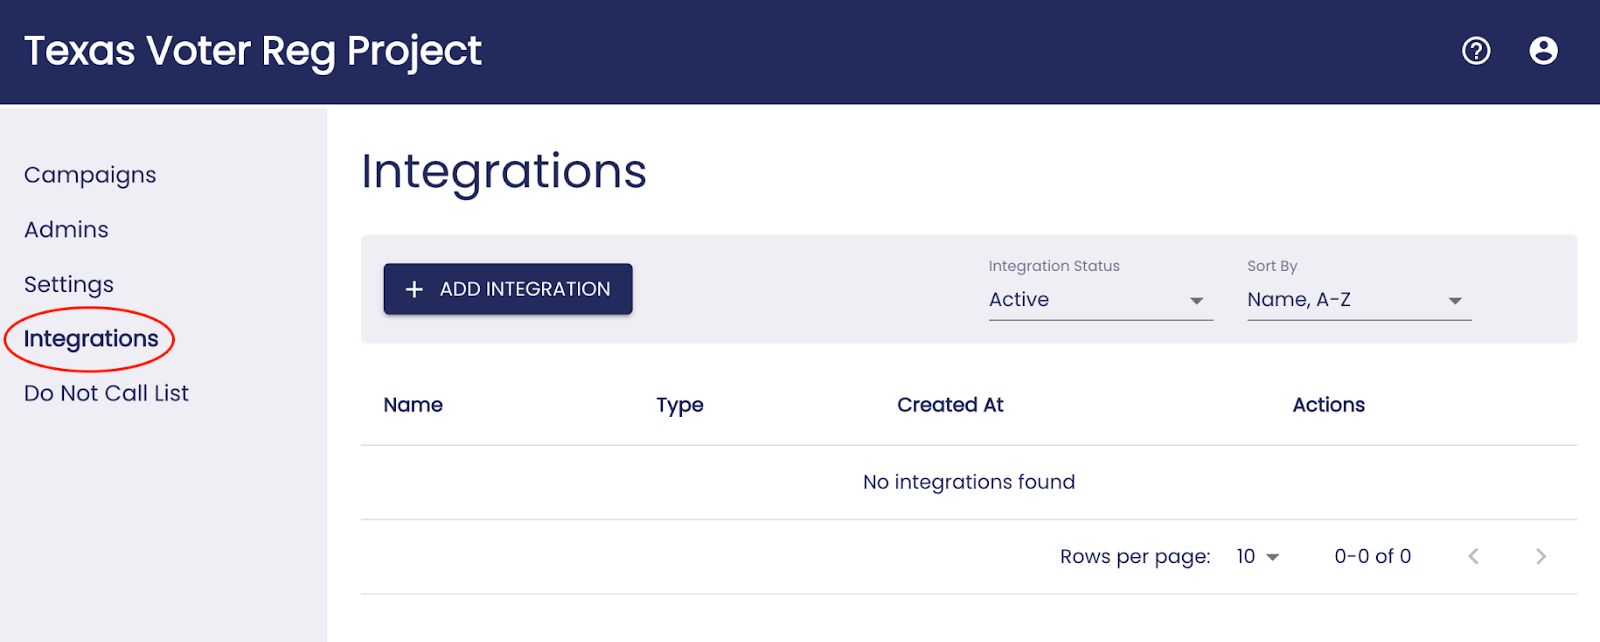
Task: Open the Sort By dropdown
Action: coord(1359,299)
